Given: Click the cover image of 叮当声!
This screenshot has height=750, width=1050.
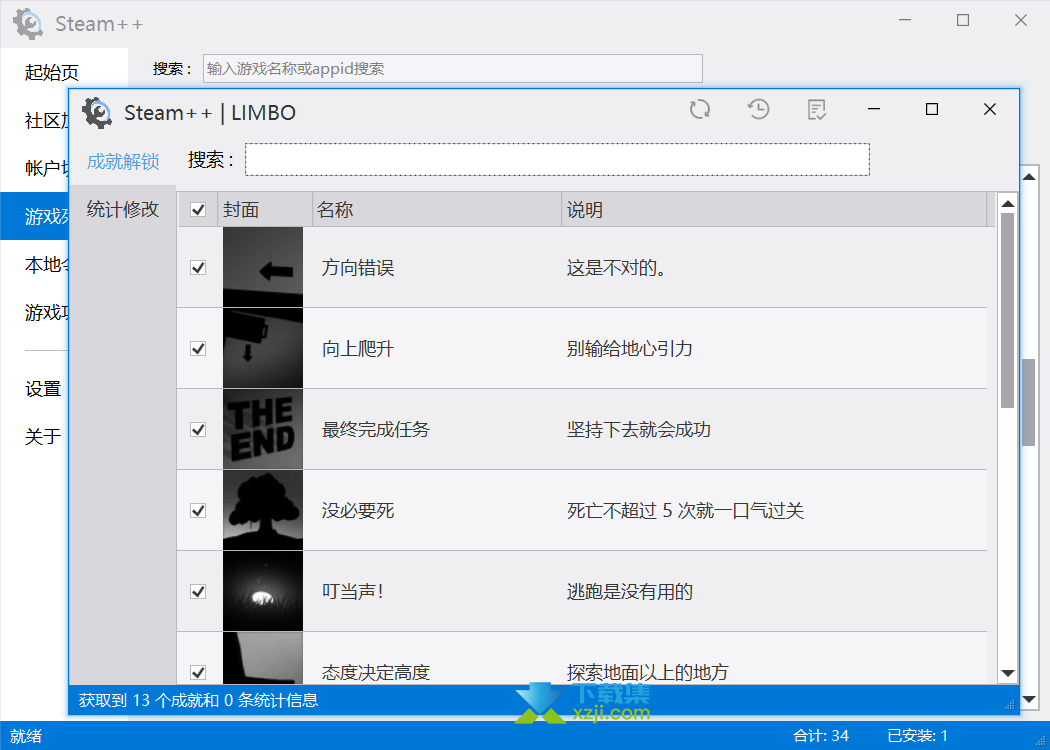Looking at the screenshot, I should point(262,591).
